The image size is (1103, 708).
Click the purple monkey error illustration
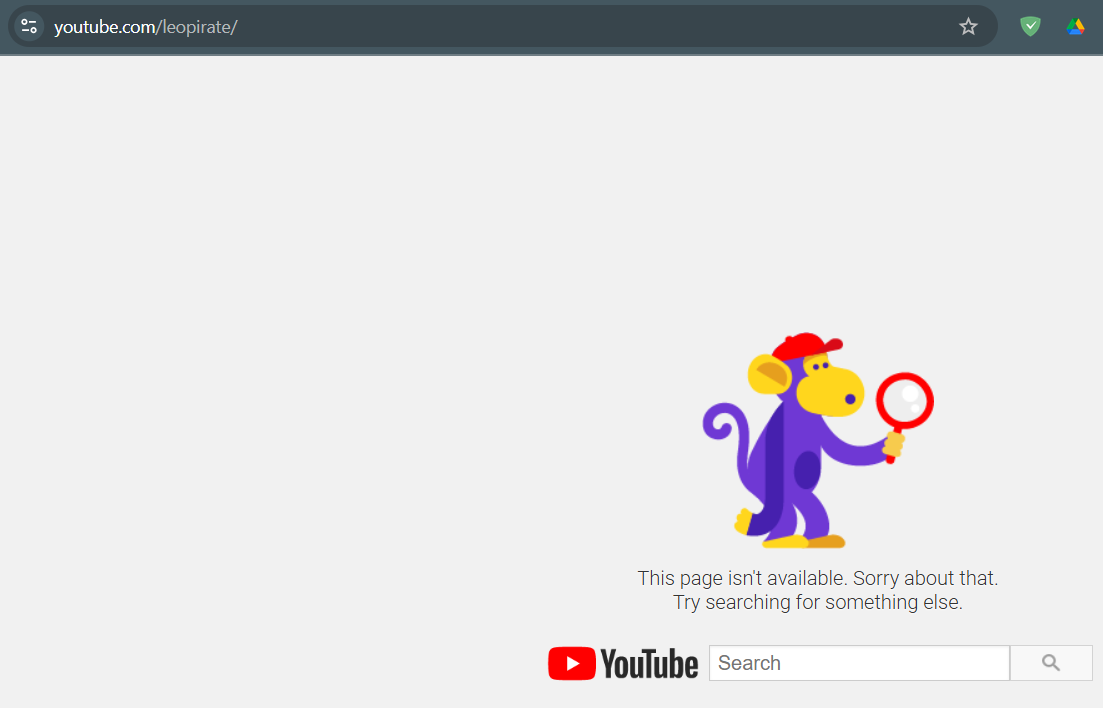tap(817, 440)
